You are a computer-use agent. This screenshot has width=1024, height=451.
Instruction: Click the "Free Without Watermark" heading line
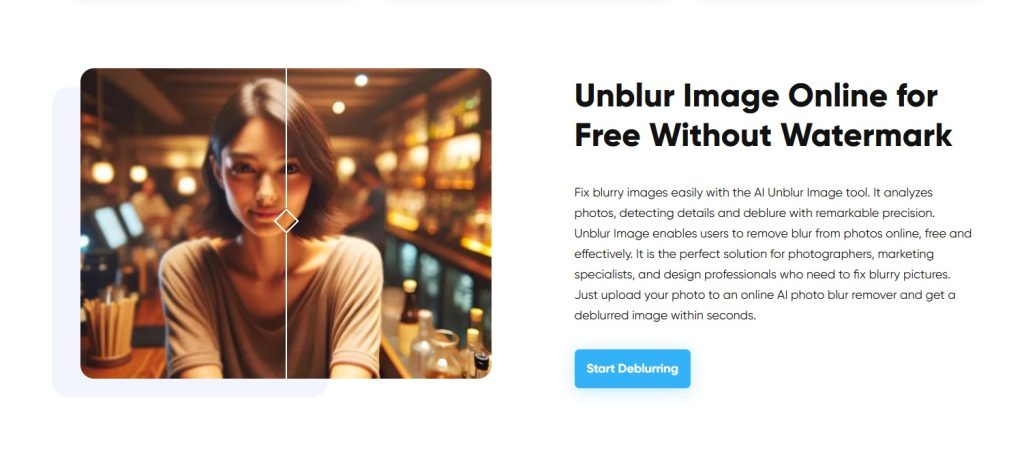tap(763, 135)
